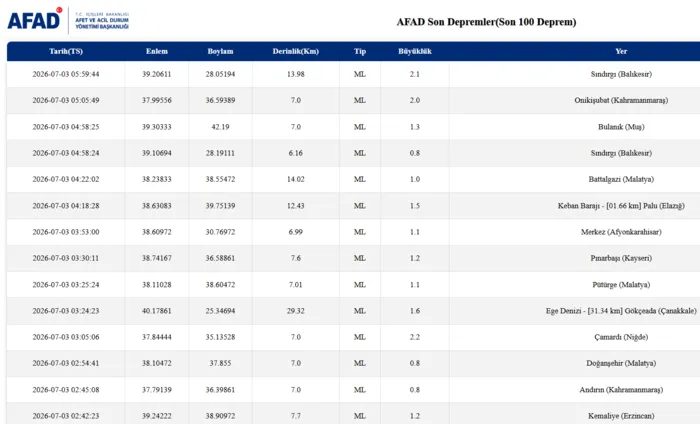Viewport: 700px width, 424px height.
Task: Select magnitude value 1.5
Action: (x=415, y=206)
